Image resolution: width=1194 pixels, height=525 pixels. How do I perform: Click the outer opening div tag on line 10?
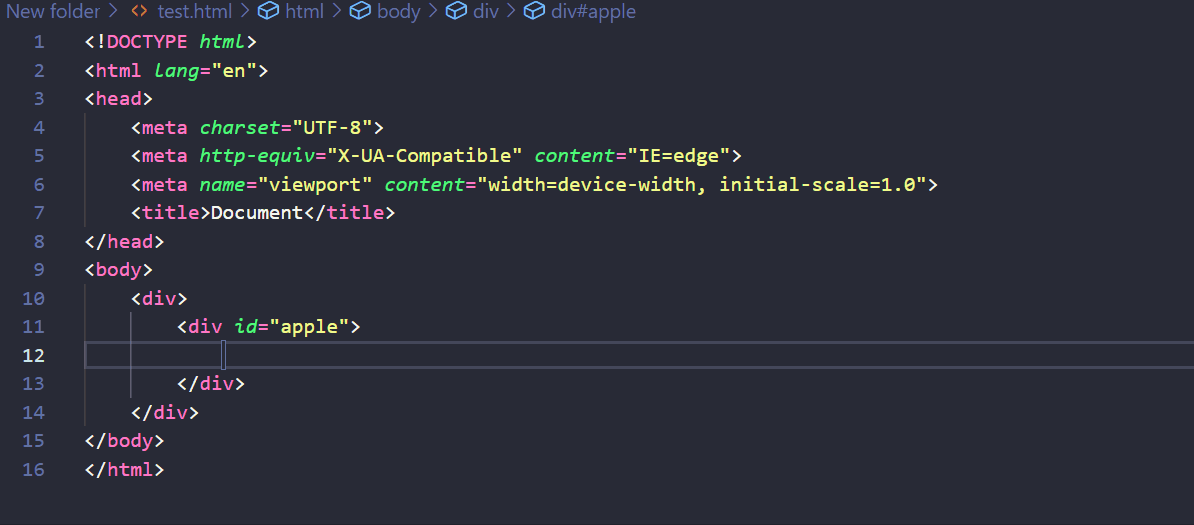point(159,298)
